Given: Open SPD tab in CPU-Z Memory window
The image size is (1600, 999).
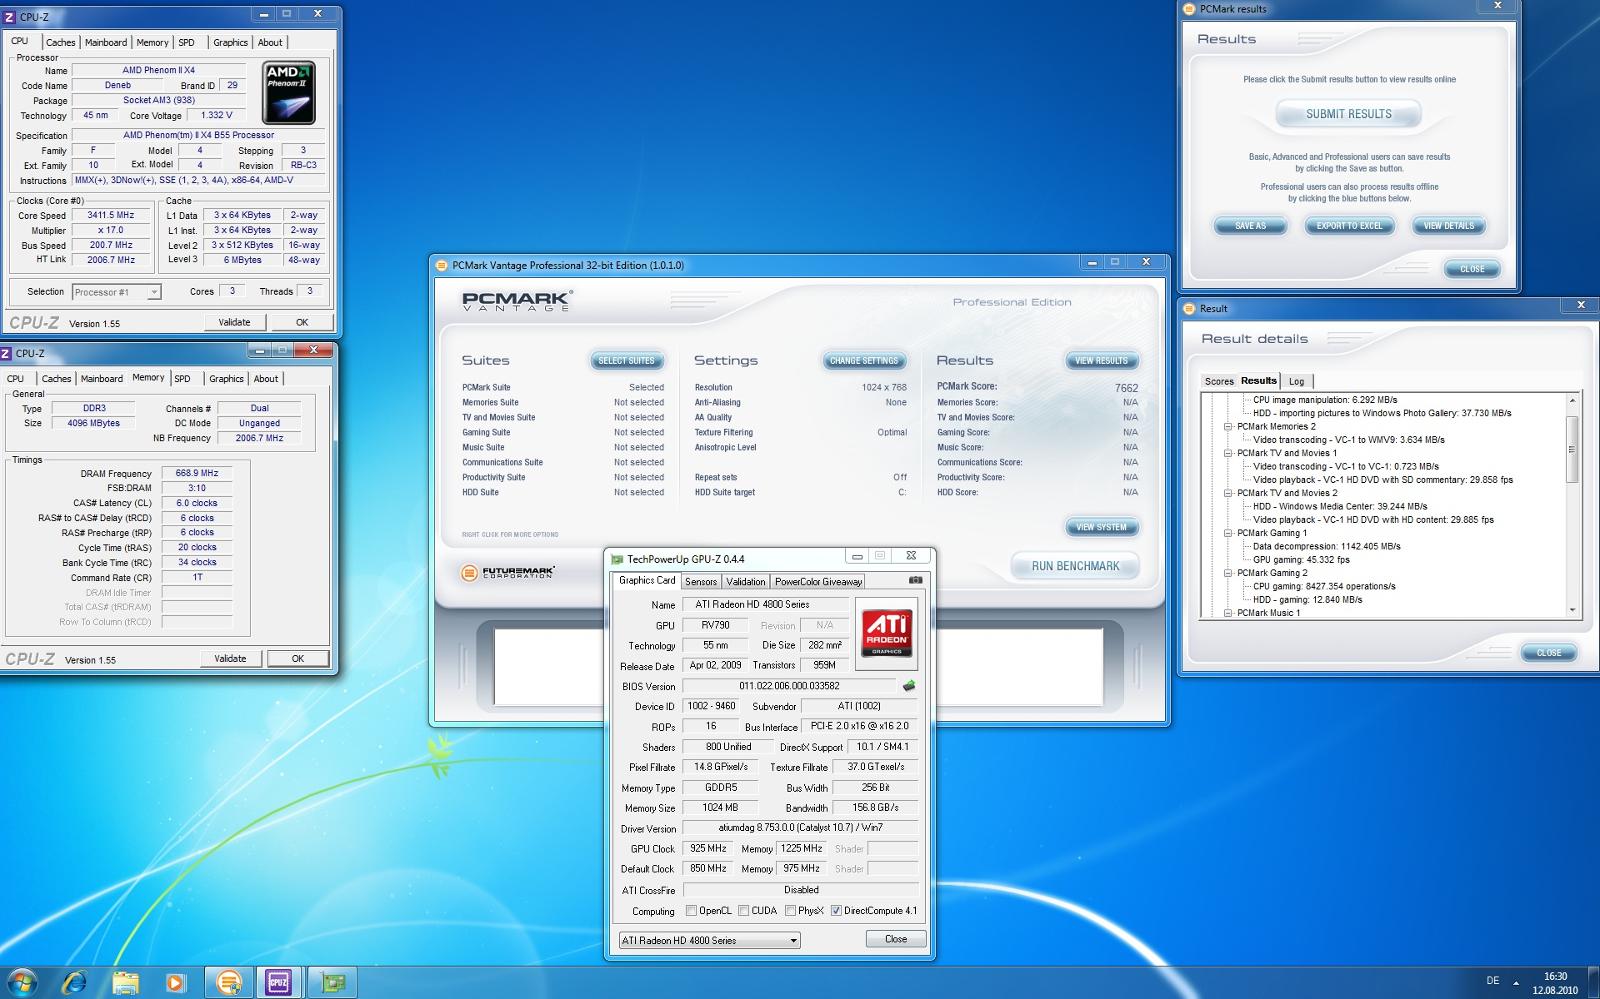Looking at the screenshot, I should coord(182,378).
